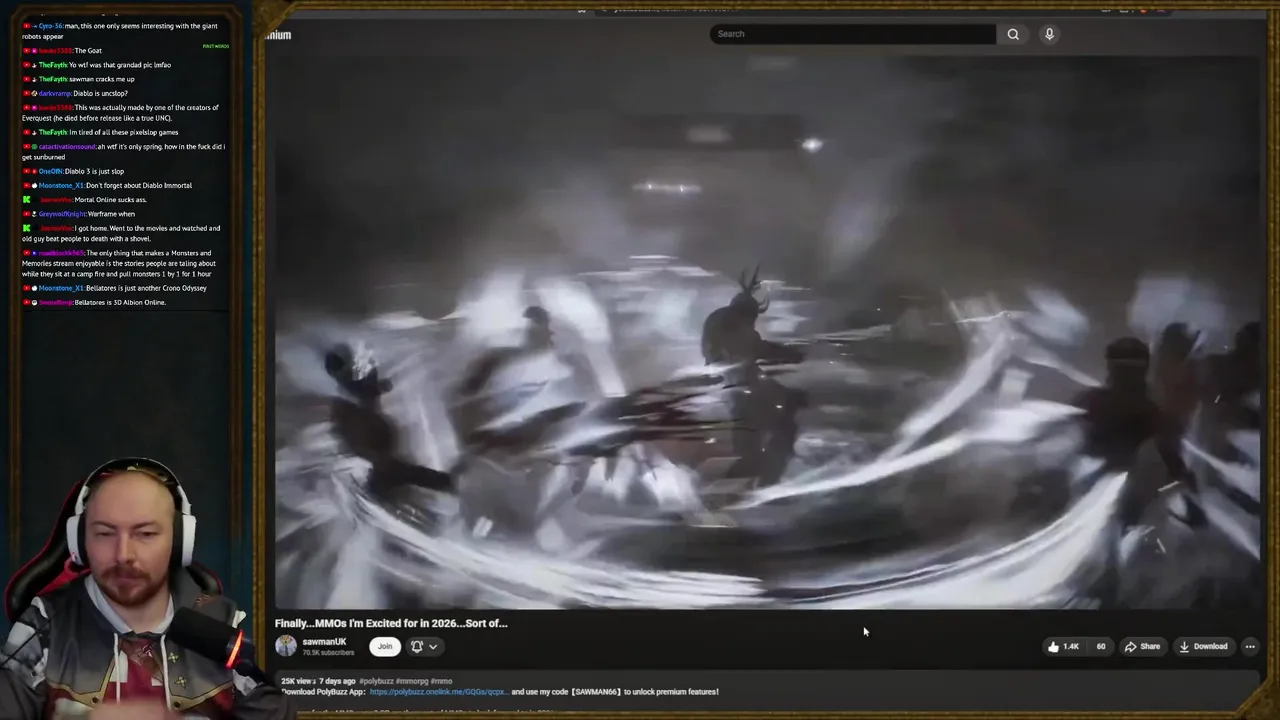This screenshot has width=1280, height=720.
Task: Click the Download button
Action: (x=1203, y=646)
